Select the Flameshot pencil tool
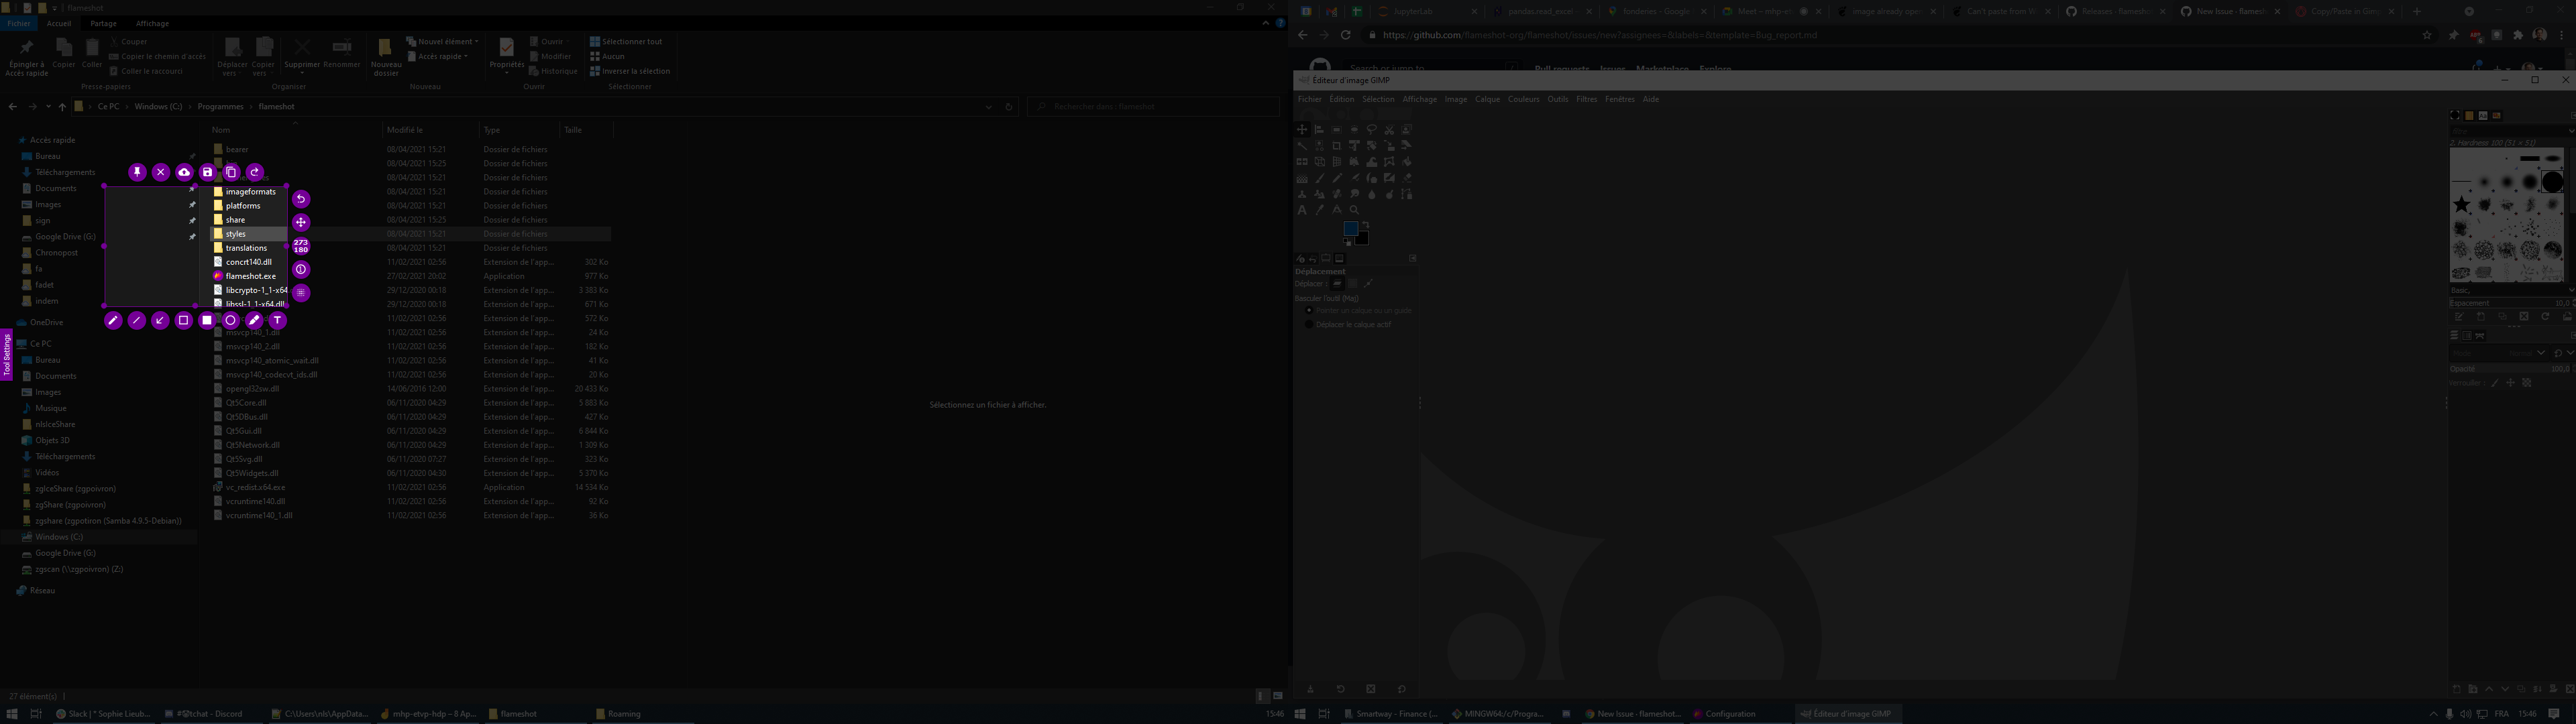This screenshot has height=724, width=2576. click(113, 320)
